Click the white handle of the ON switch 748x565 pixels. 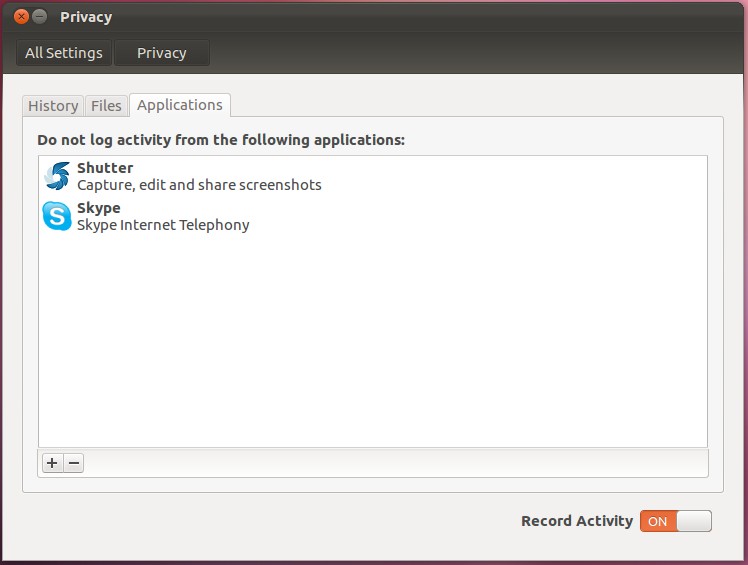click(693, 521)
